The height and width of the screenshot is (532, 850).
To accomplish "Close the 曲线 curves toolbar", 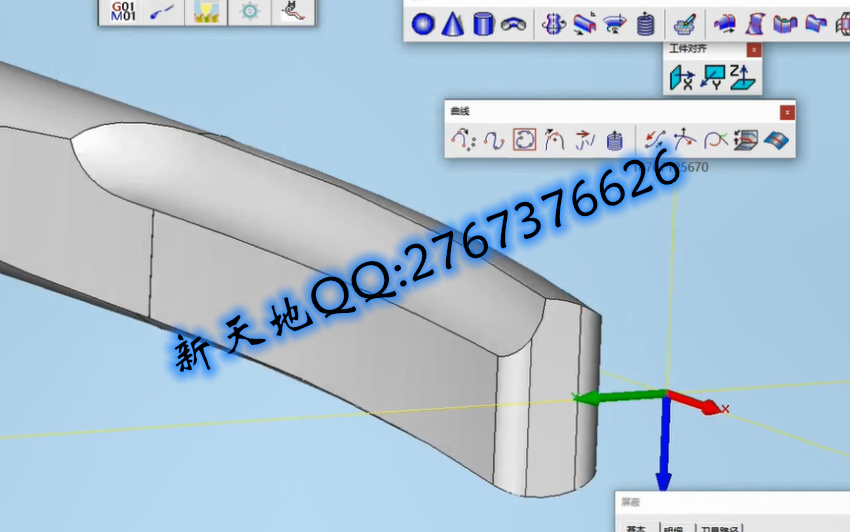I will pos(787,112).
